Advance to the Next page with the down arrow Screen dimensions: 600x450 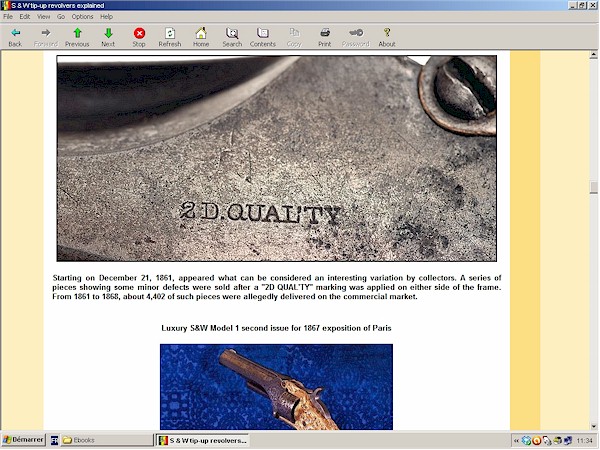[108, 33]
